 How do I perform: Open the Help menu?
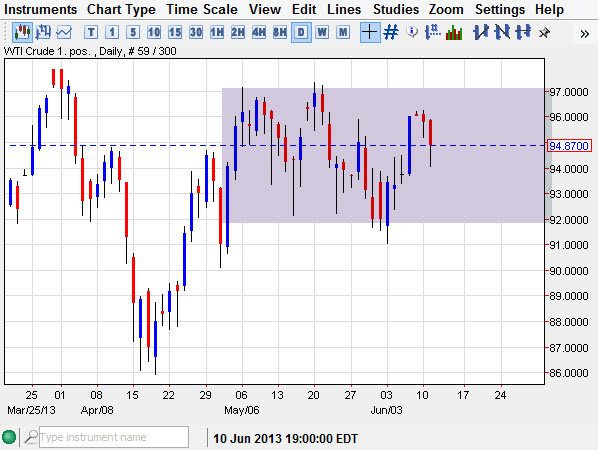point(549,9)
